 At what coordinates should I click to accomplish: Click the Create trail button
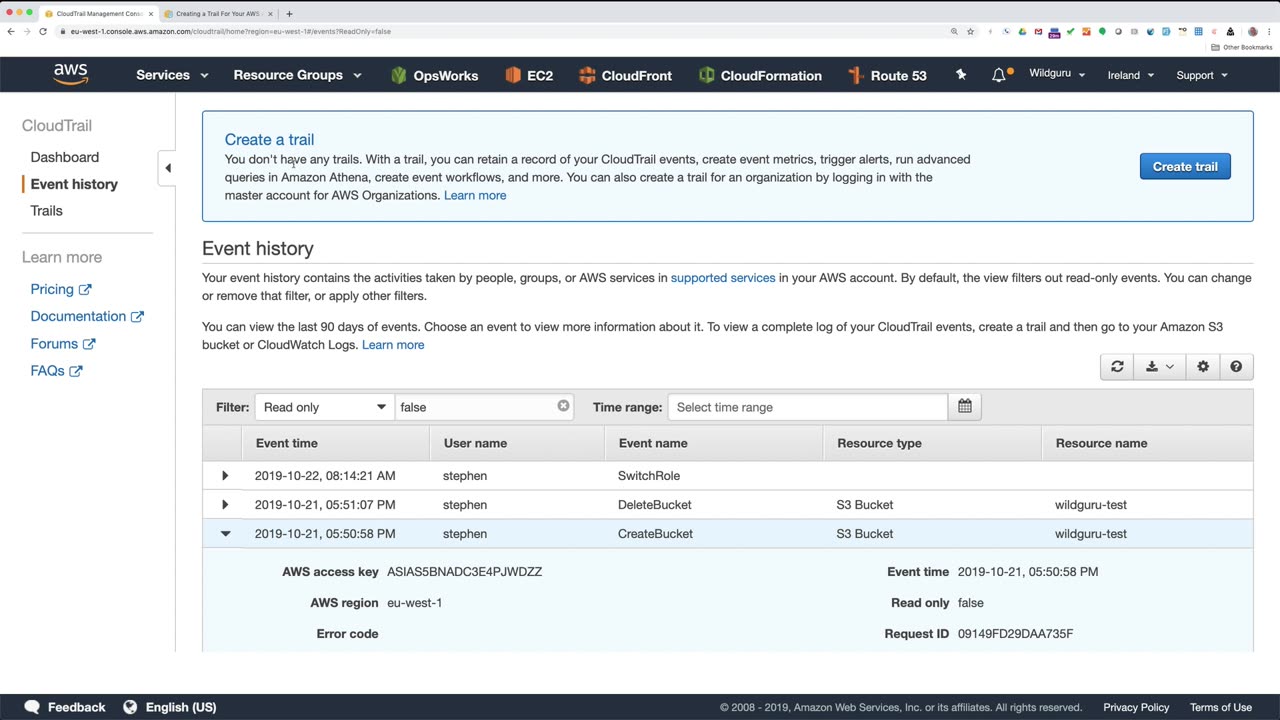pyautogui.click(x=1185, y=166)
